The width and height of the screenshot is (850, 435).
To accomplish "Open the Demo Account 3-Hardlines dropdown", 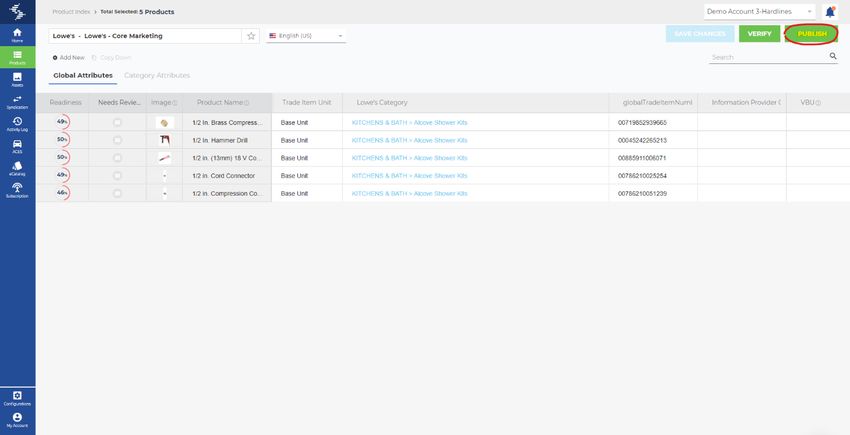I will pyautogui.click(x=759, y=11).
